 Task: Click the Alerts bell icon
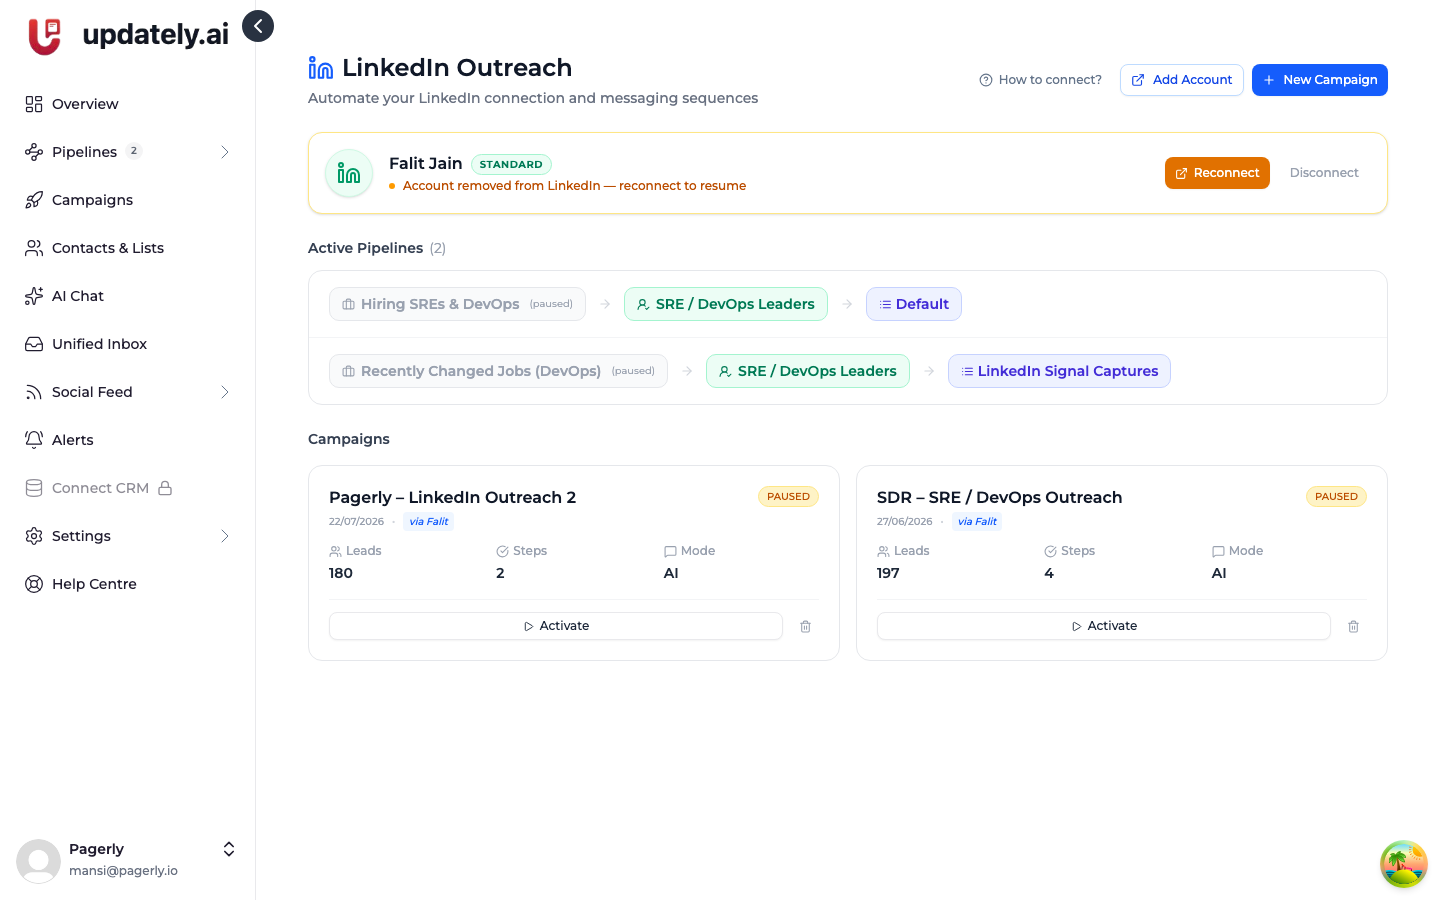click(34, 440)
